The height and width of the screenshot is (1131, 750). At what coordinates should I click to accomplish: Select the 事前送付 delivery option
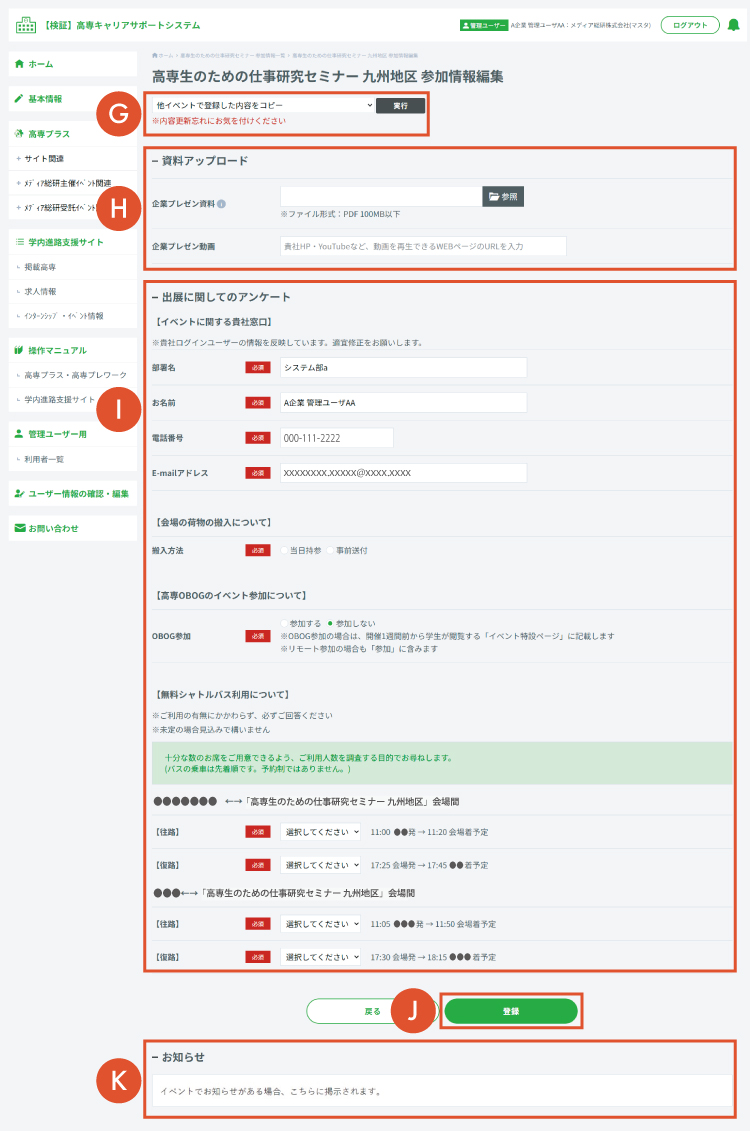click(331, 550)
